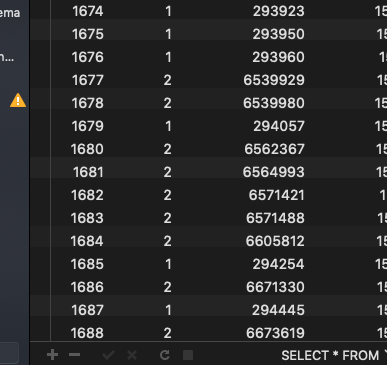The width and height of the screenshot is (387, 365).
Task: Select cell with id 1687
Action: pos(88,310)
